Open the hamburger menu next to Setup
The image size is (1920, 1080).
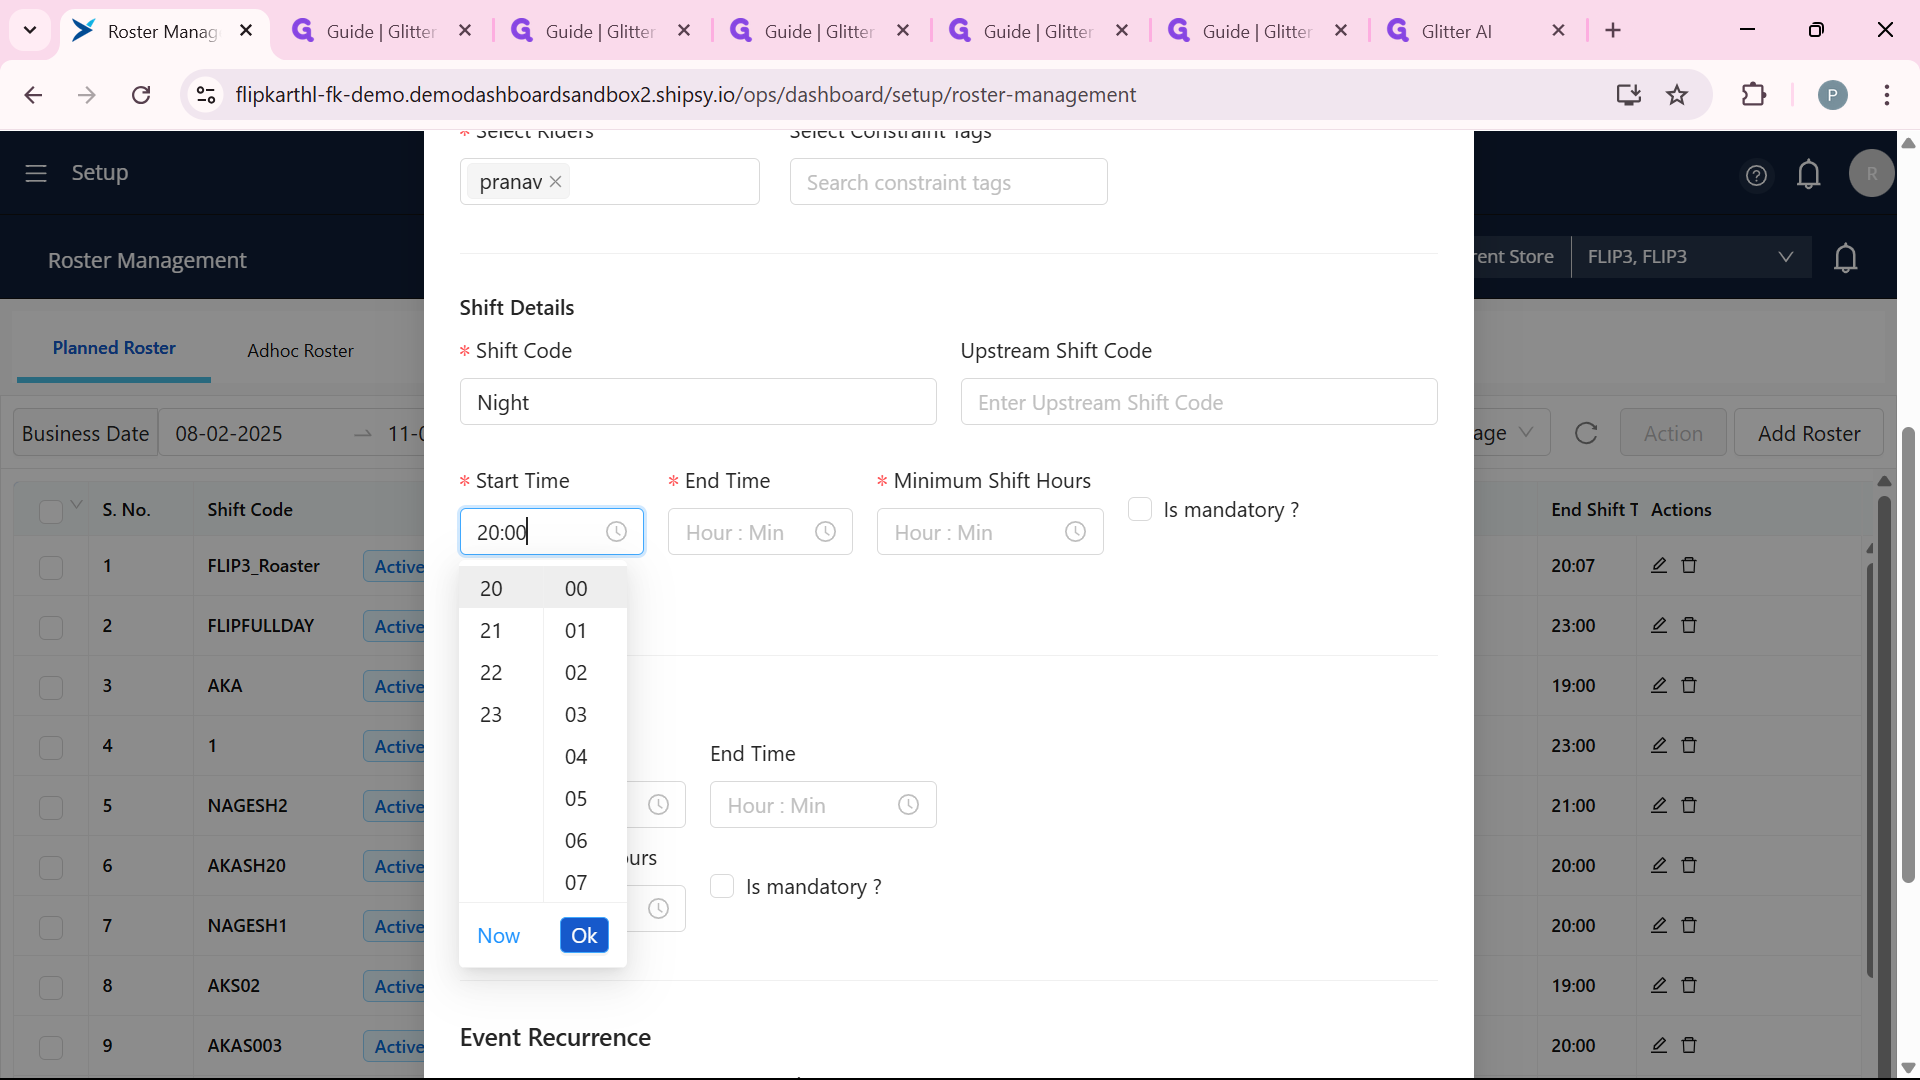(x=36, y=173)
